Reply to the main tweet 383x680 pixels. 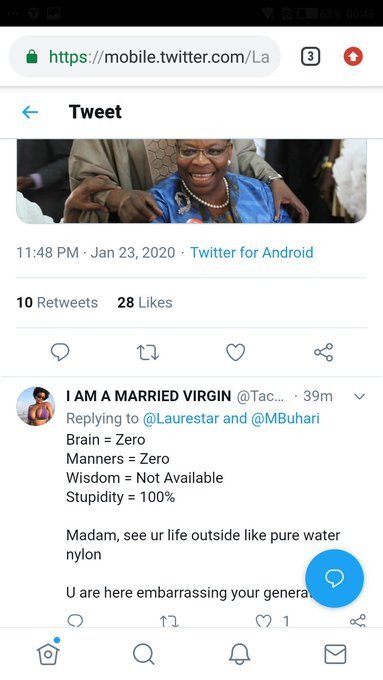pyautogui.click(x=60, y=352)
